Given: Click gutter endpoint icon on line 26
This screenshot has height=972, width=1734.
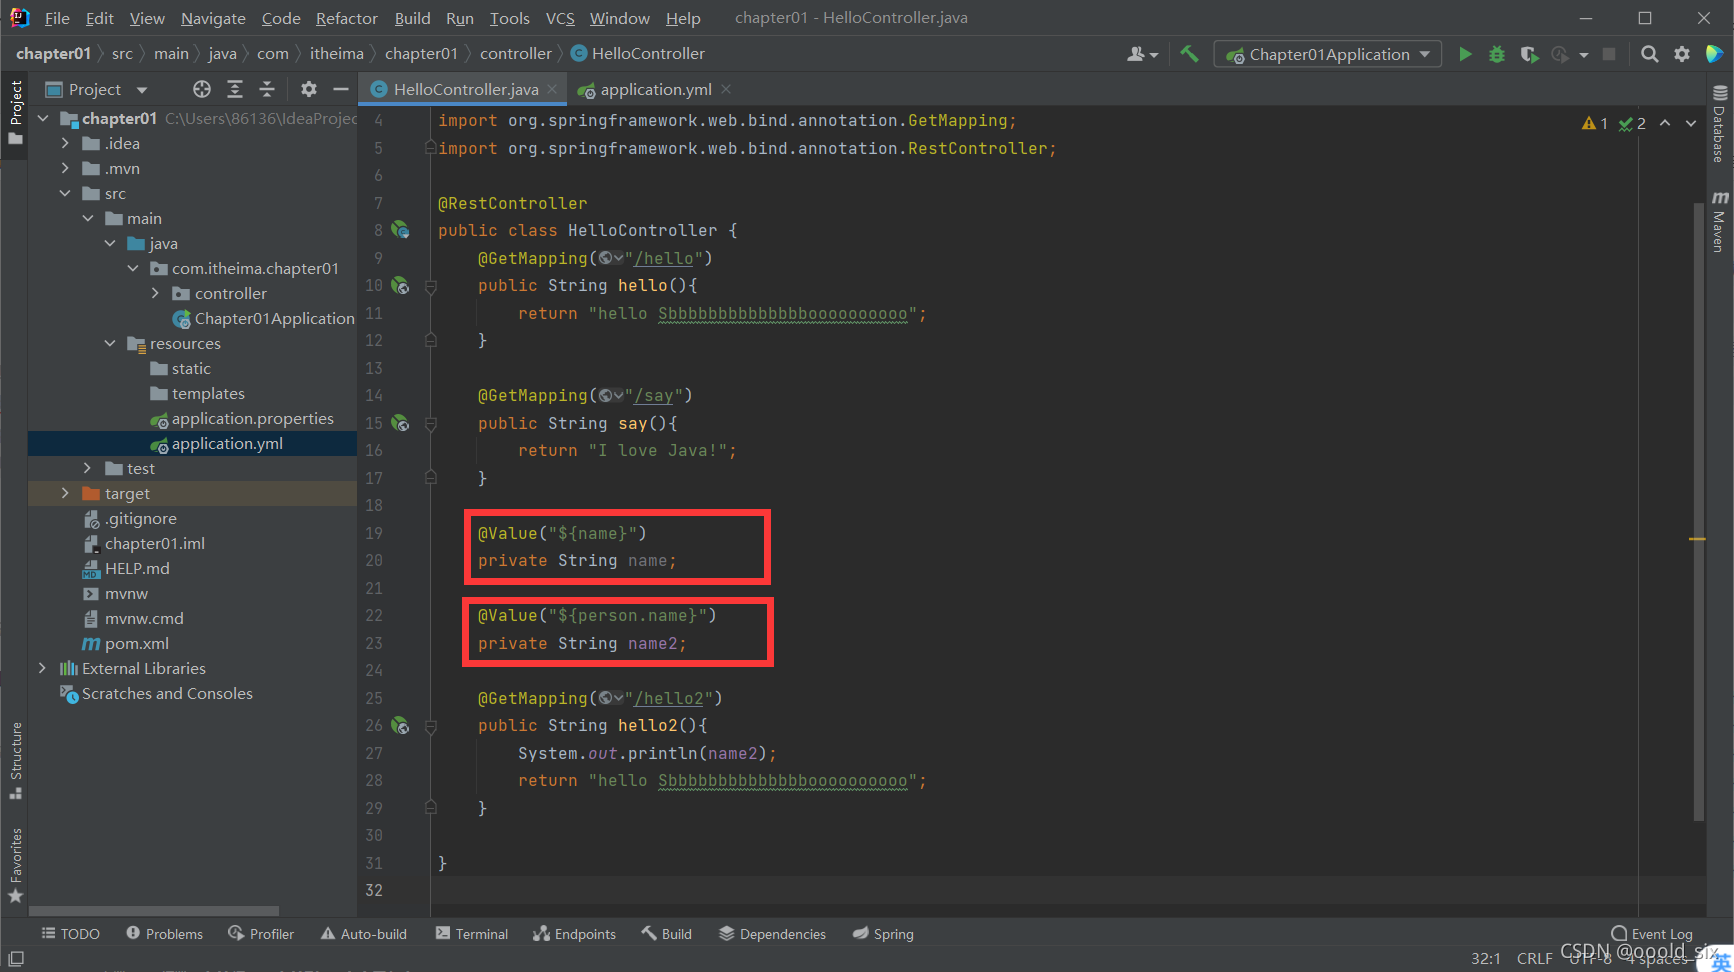Looking at the screenshot, I should (400, 725).
